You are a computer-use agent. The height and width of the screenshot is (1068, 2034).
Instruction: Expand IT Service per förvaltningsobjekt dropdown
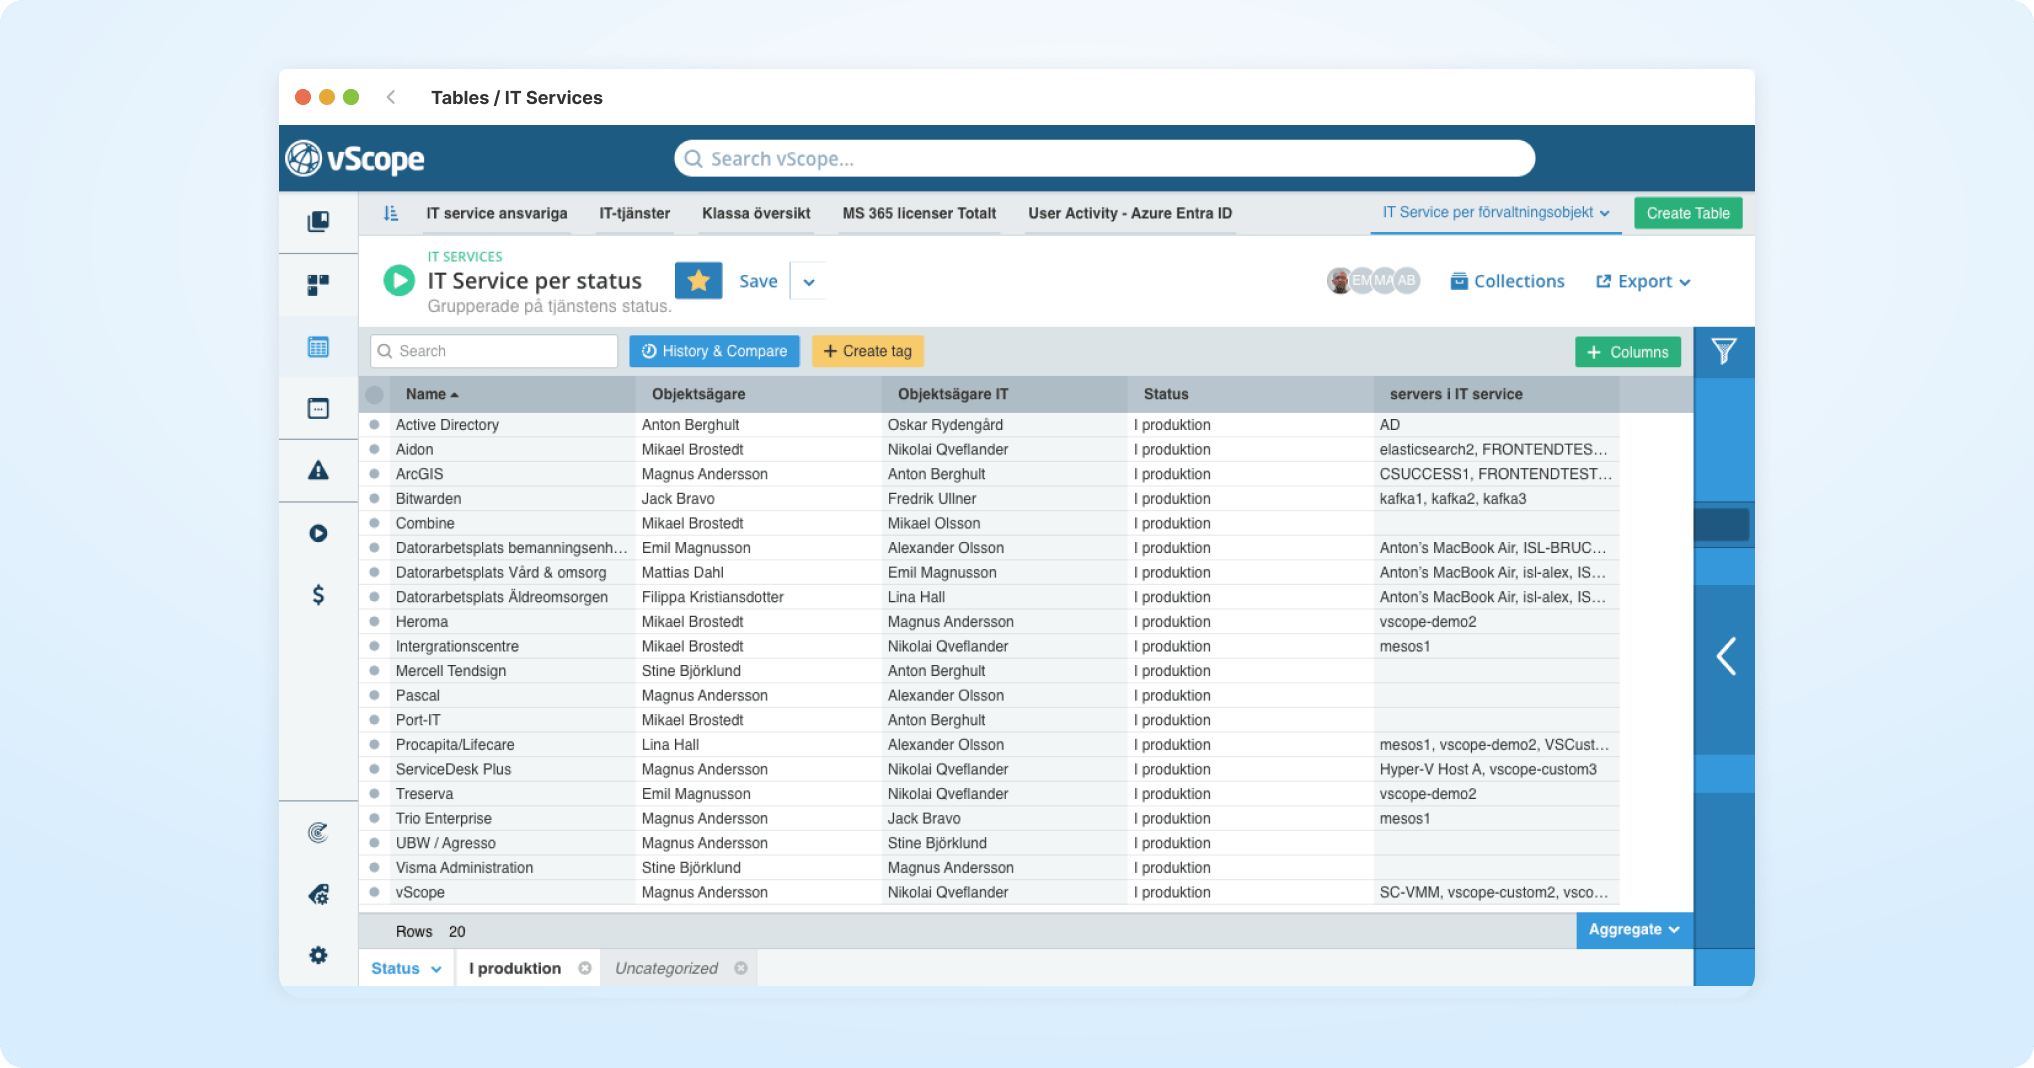1496,212
